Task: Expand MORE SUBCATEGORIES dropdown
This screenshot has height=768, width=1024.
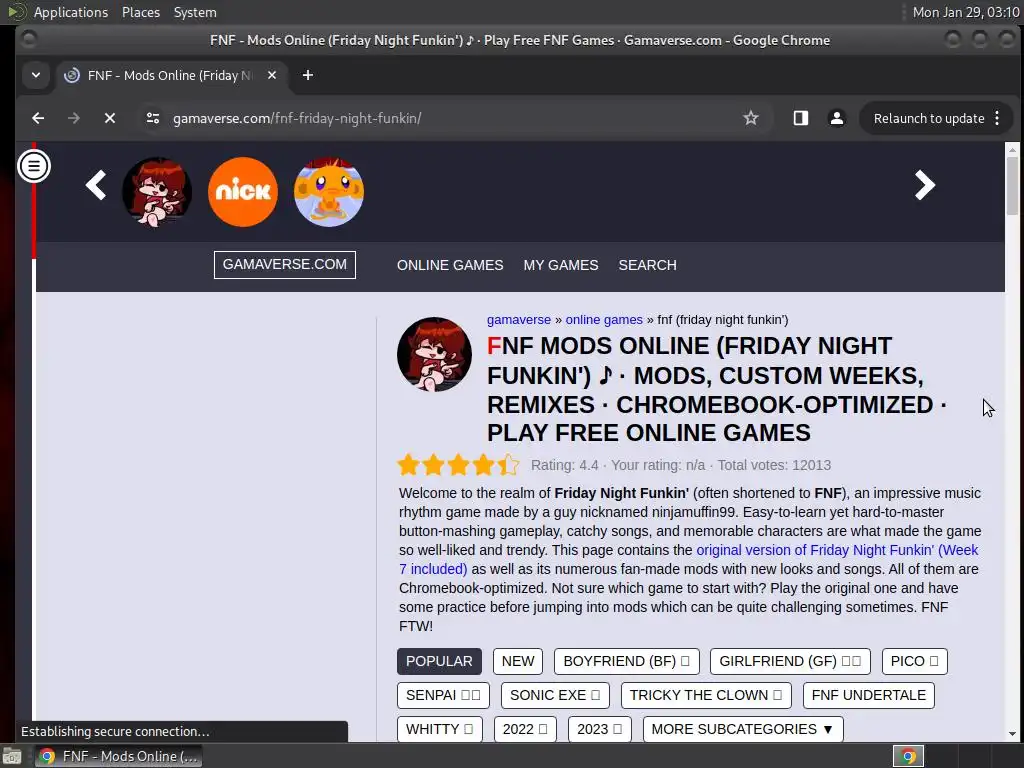Action: coord(743,729)
